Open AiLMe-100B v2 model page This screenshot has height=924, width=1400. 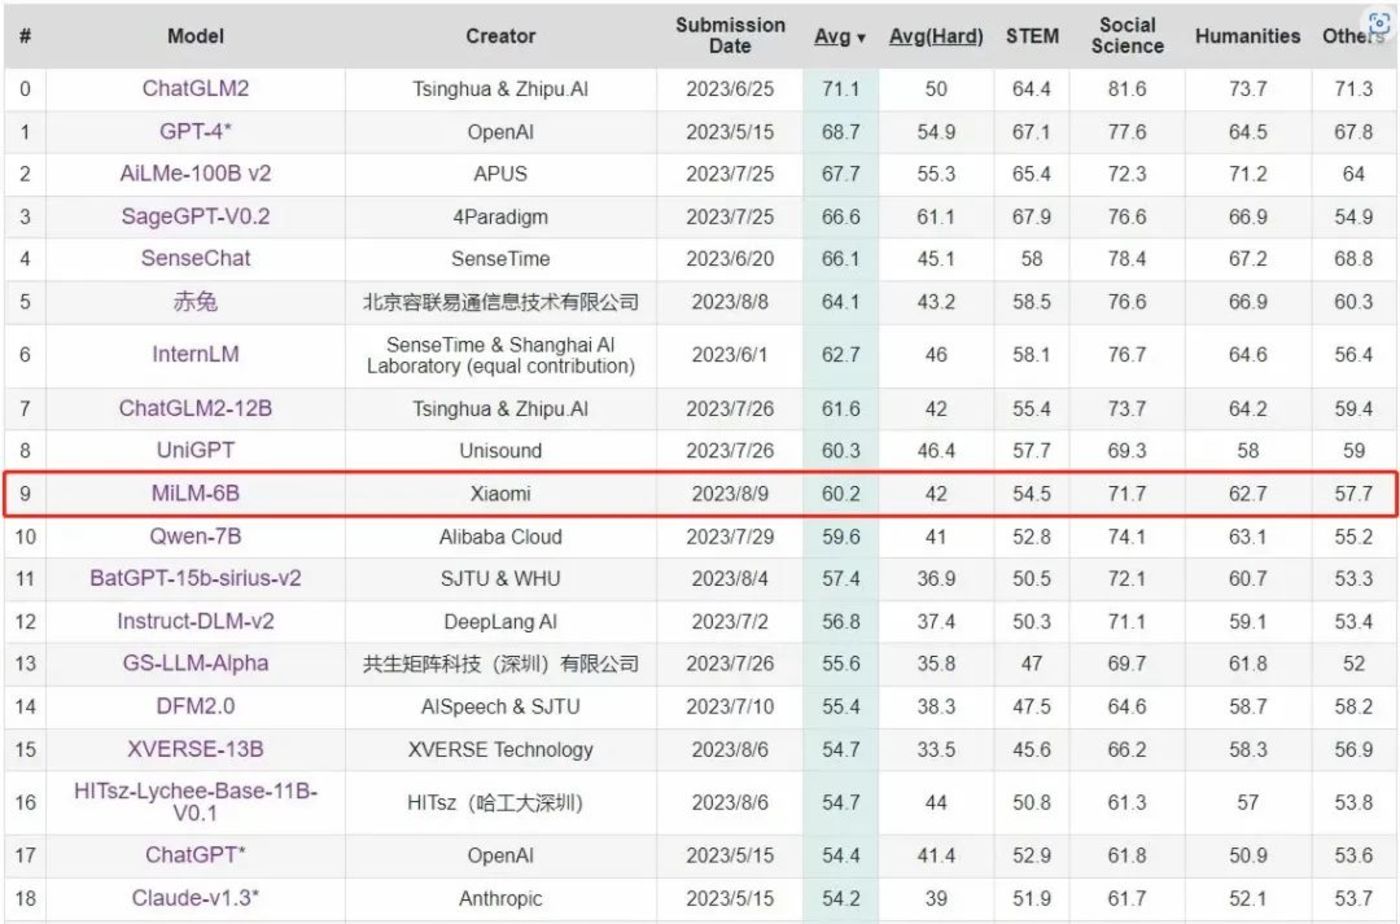[x=195, y=173]
